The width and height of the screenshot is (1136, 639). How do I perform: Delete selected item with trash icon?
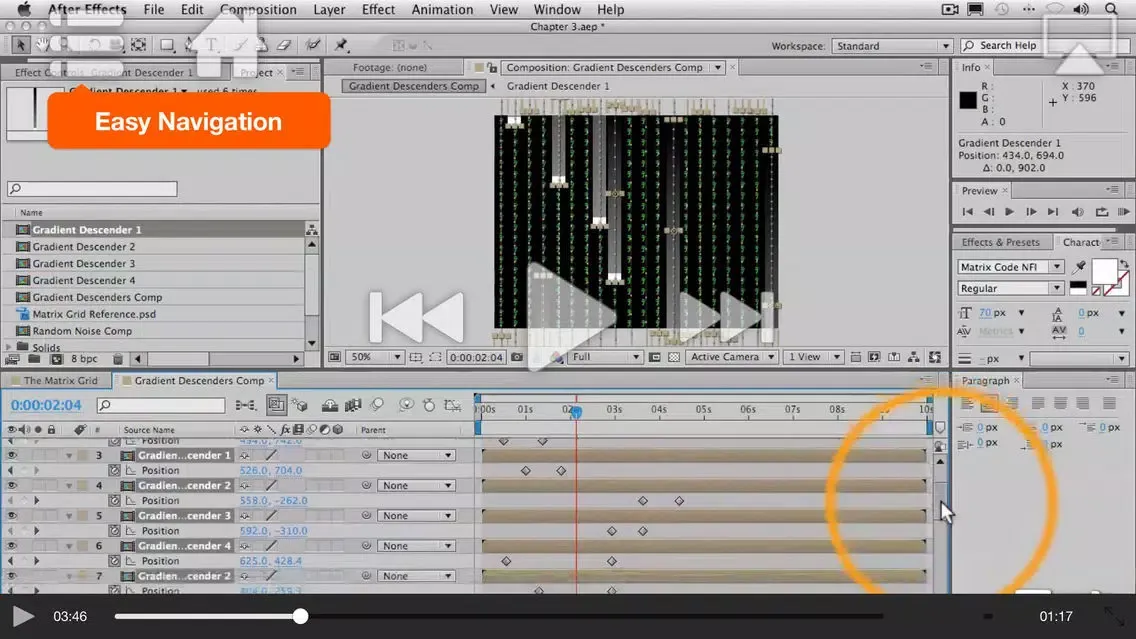[x=118, y=359]
